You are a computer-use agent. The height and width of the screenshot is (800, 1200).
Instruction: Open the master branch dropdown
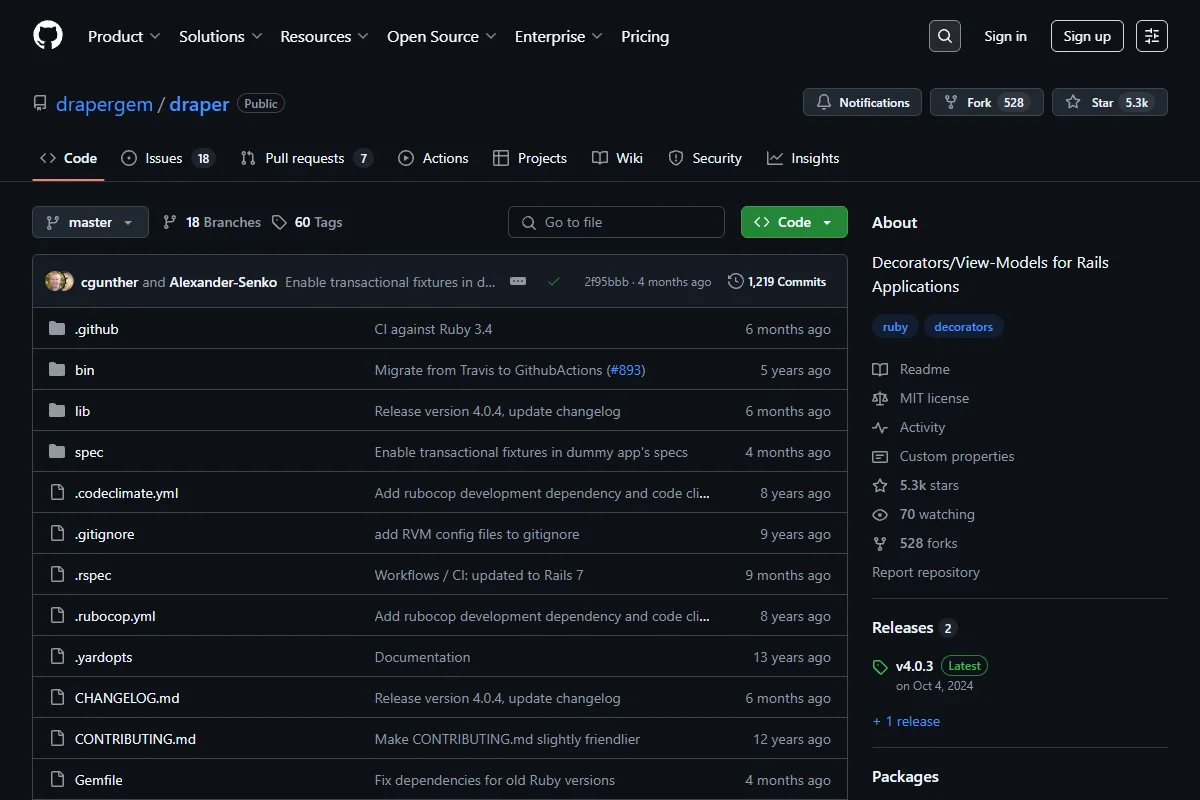click(x=90, y=222)
